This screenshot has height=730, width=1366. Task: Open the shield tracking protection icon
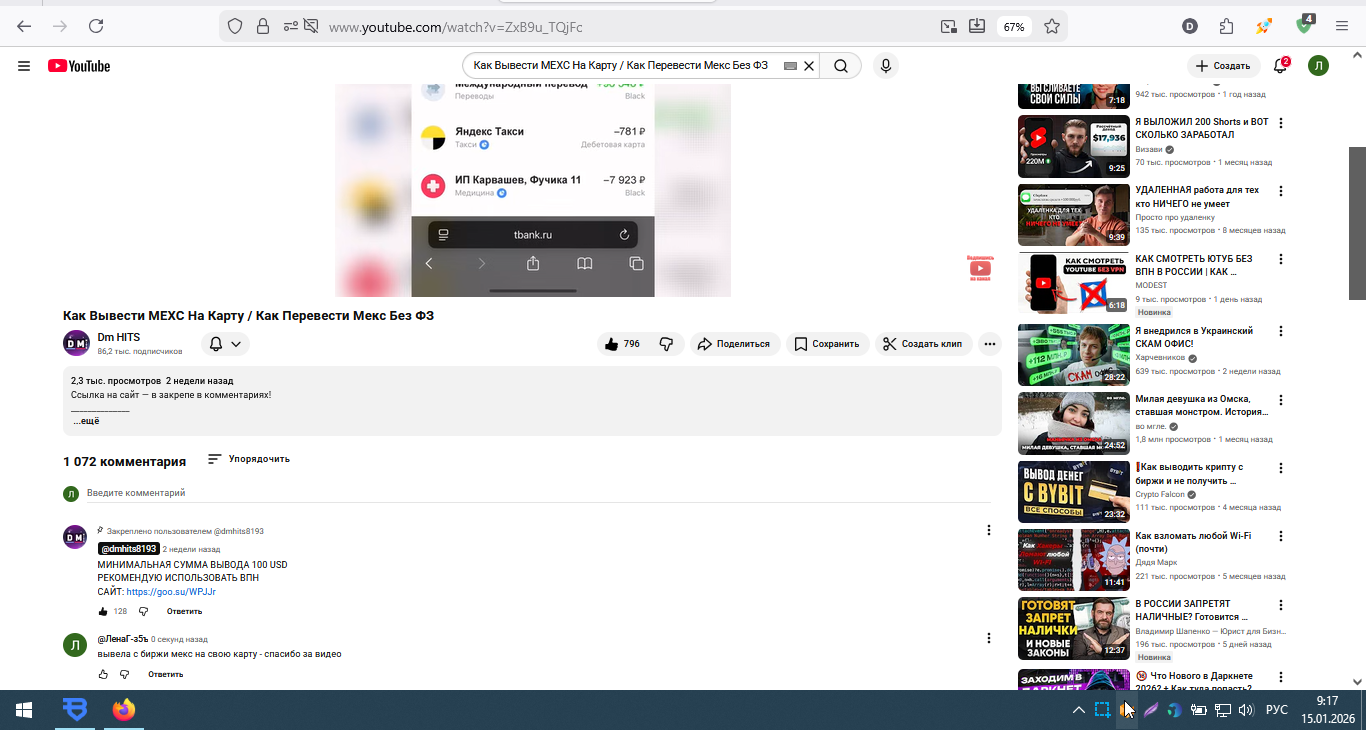(235, 27)
